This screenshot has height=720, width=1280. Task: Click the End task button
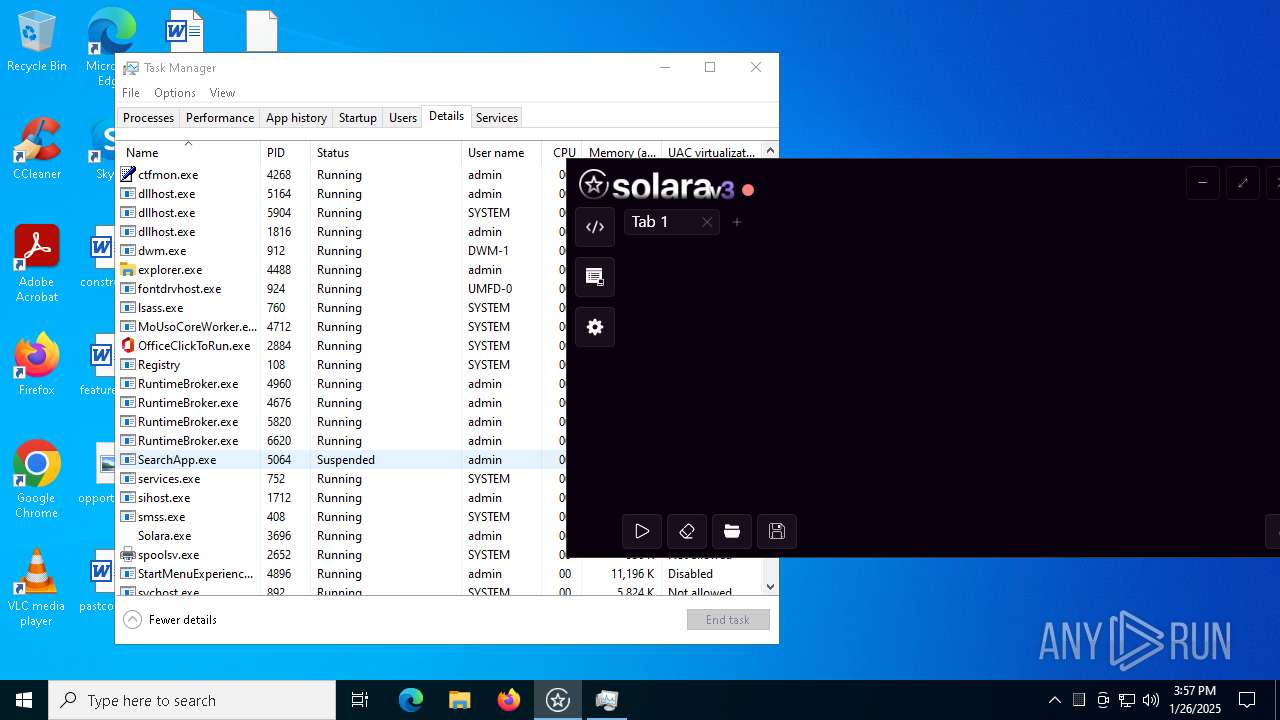coord(728,620)
